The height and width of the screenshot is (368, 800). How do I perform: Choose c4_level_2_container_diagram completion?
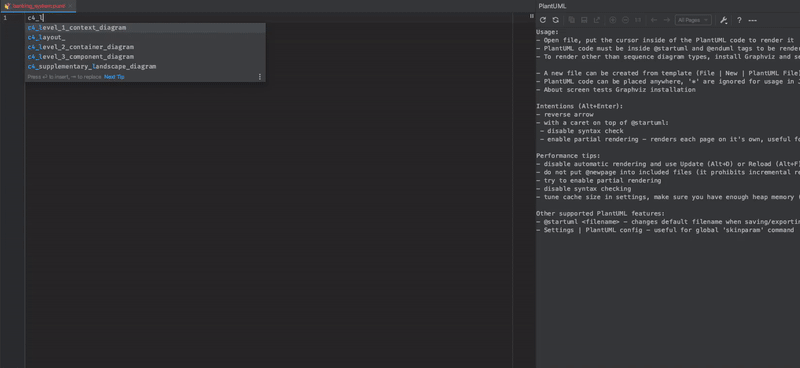tap(145, 47)
